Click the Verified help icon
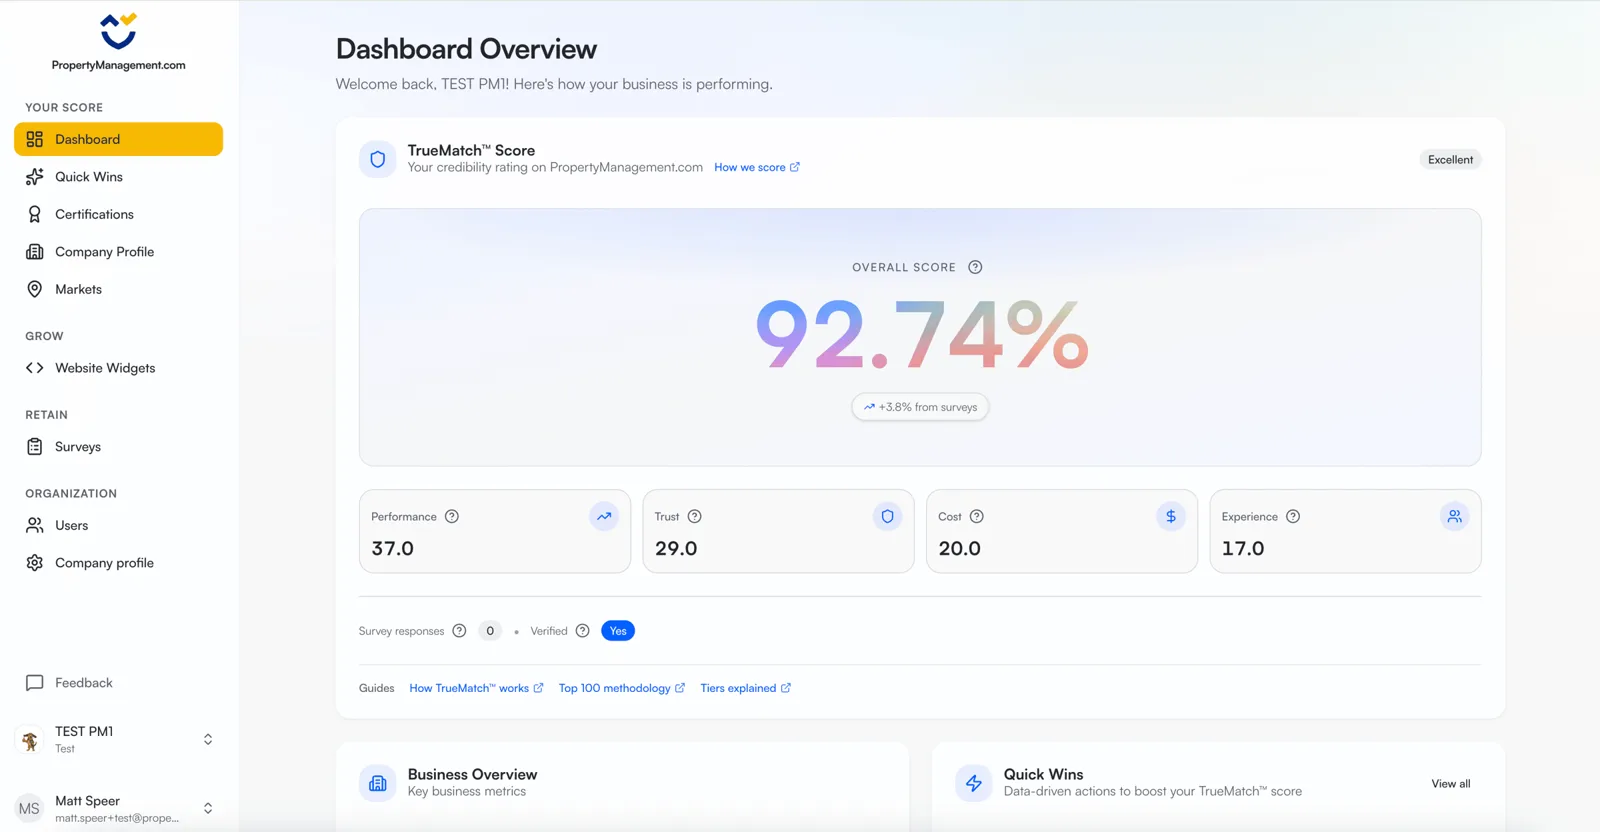Viewport: 1600px width, 832px height. tap(583, 631)
